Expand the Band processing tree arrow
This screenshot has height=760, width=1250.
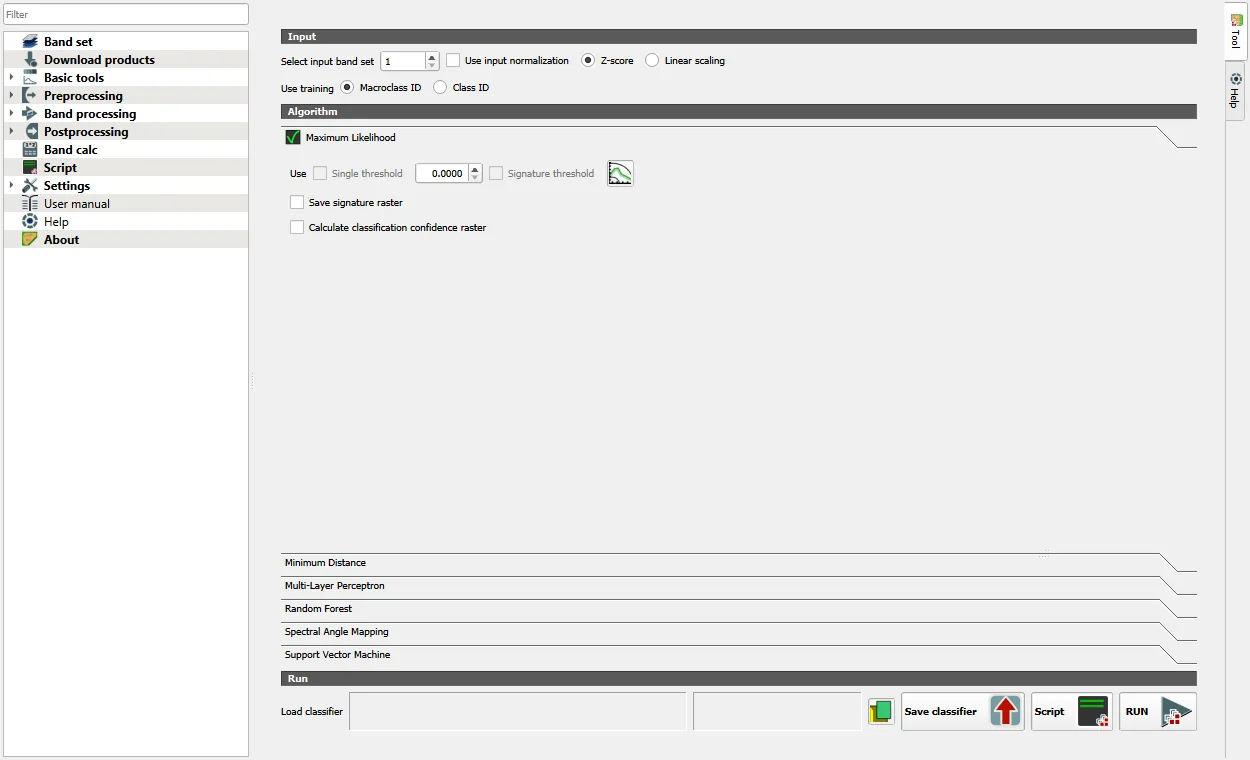(x=11, y=114)
